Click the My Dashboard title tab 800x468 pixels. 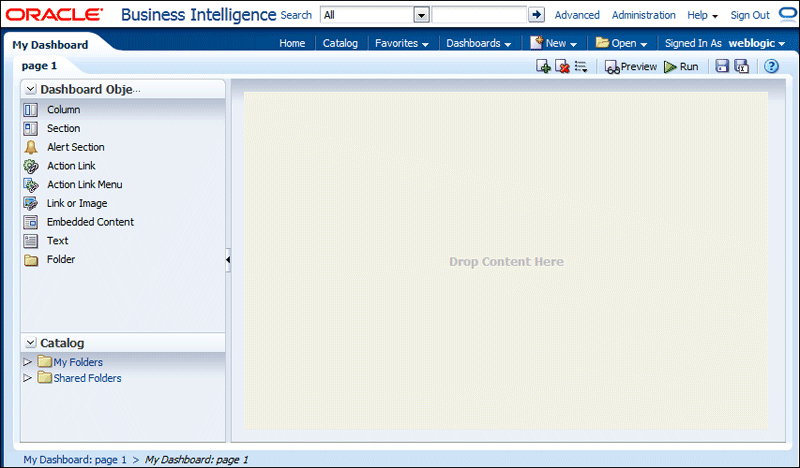point(50,45)
